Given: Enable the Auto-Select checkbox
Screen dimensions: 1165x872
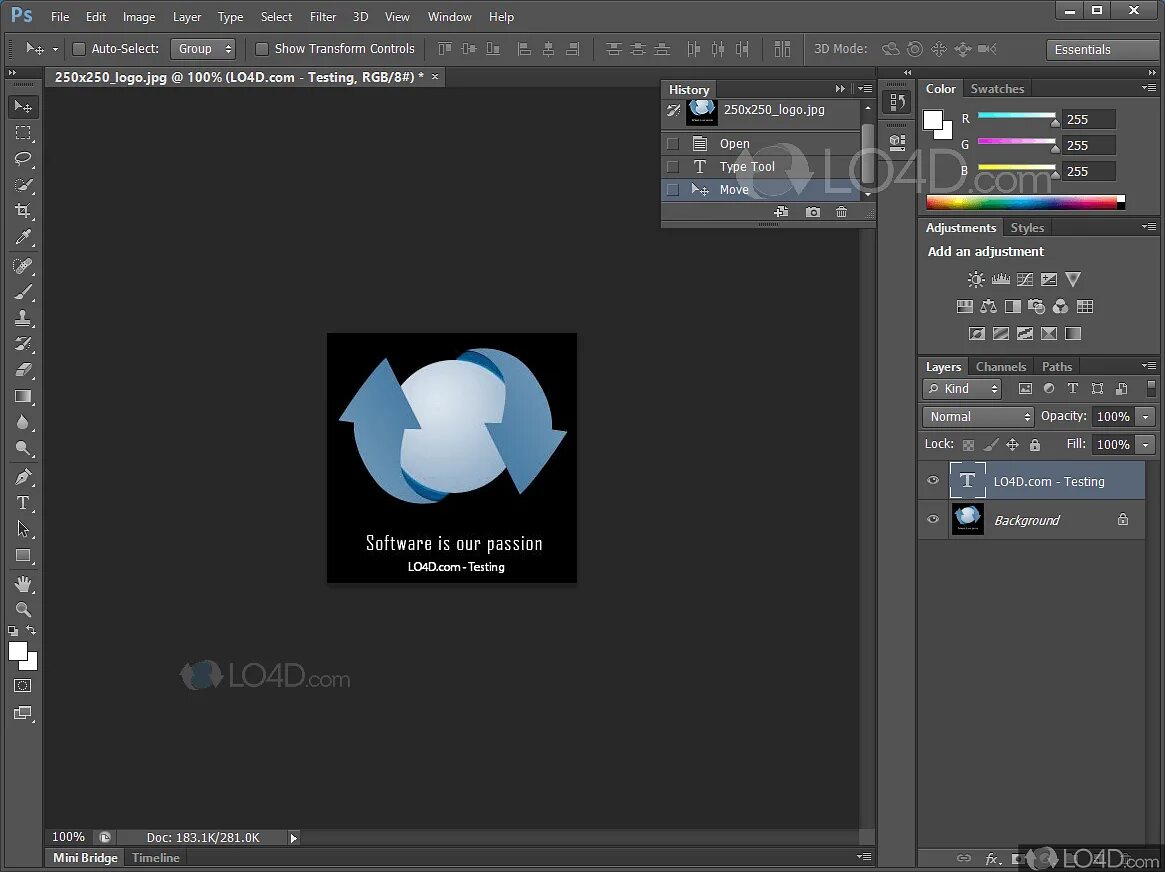Looking at the screenshot, I should click(79, 49).
